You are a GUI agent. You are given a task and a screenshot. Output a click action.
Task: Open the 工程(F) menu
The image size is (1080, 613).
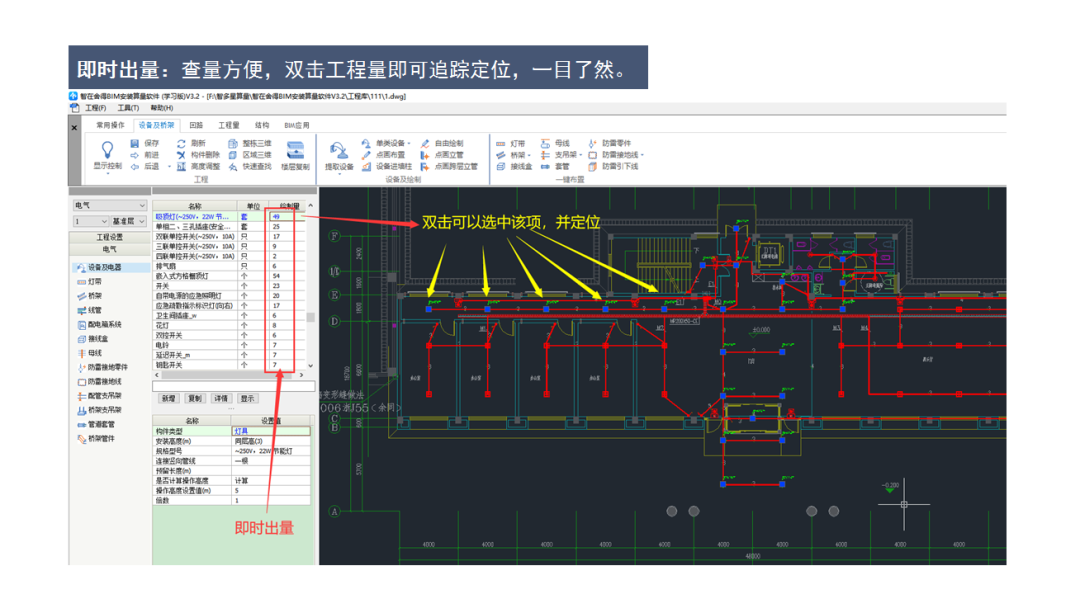[95, 108]
